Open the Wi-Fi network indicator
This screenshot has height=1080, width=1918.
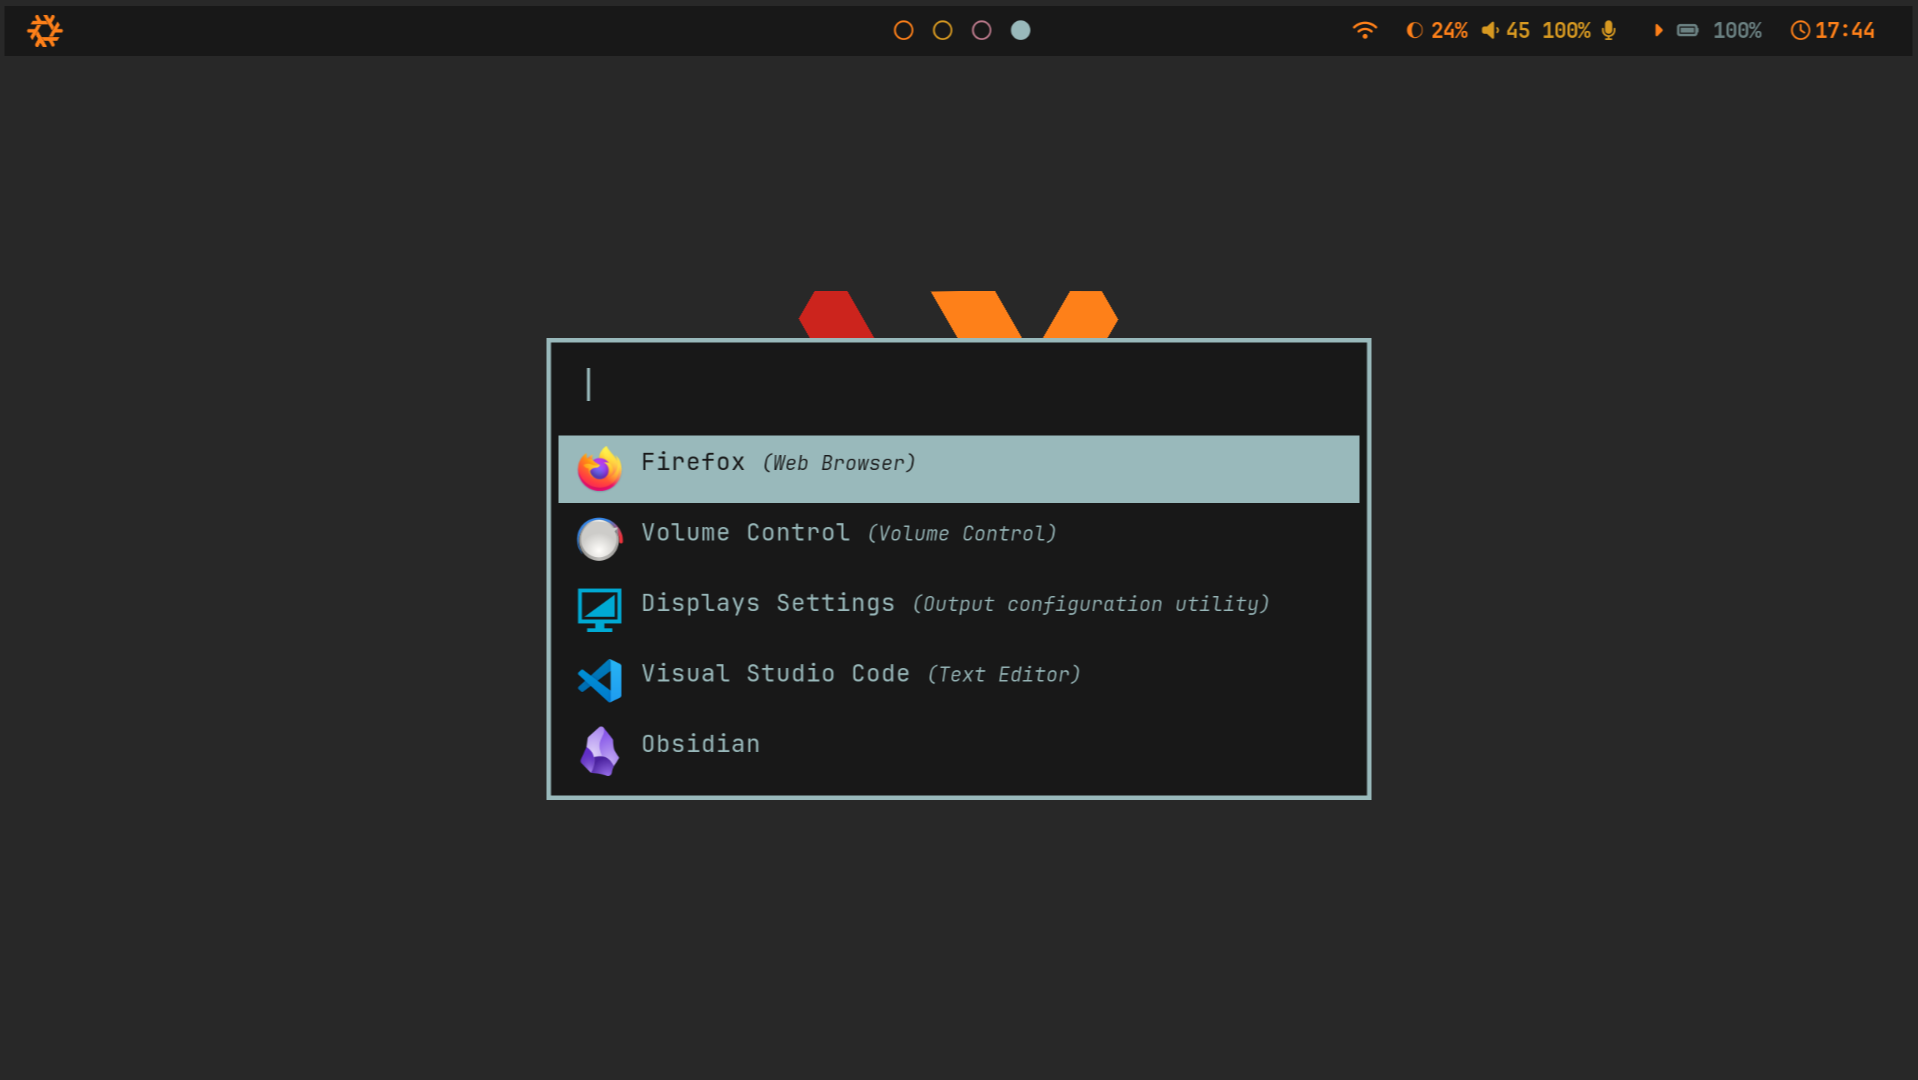[x=1364, y=30]
